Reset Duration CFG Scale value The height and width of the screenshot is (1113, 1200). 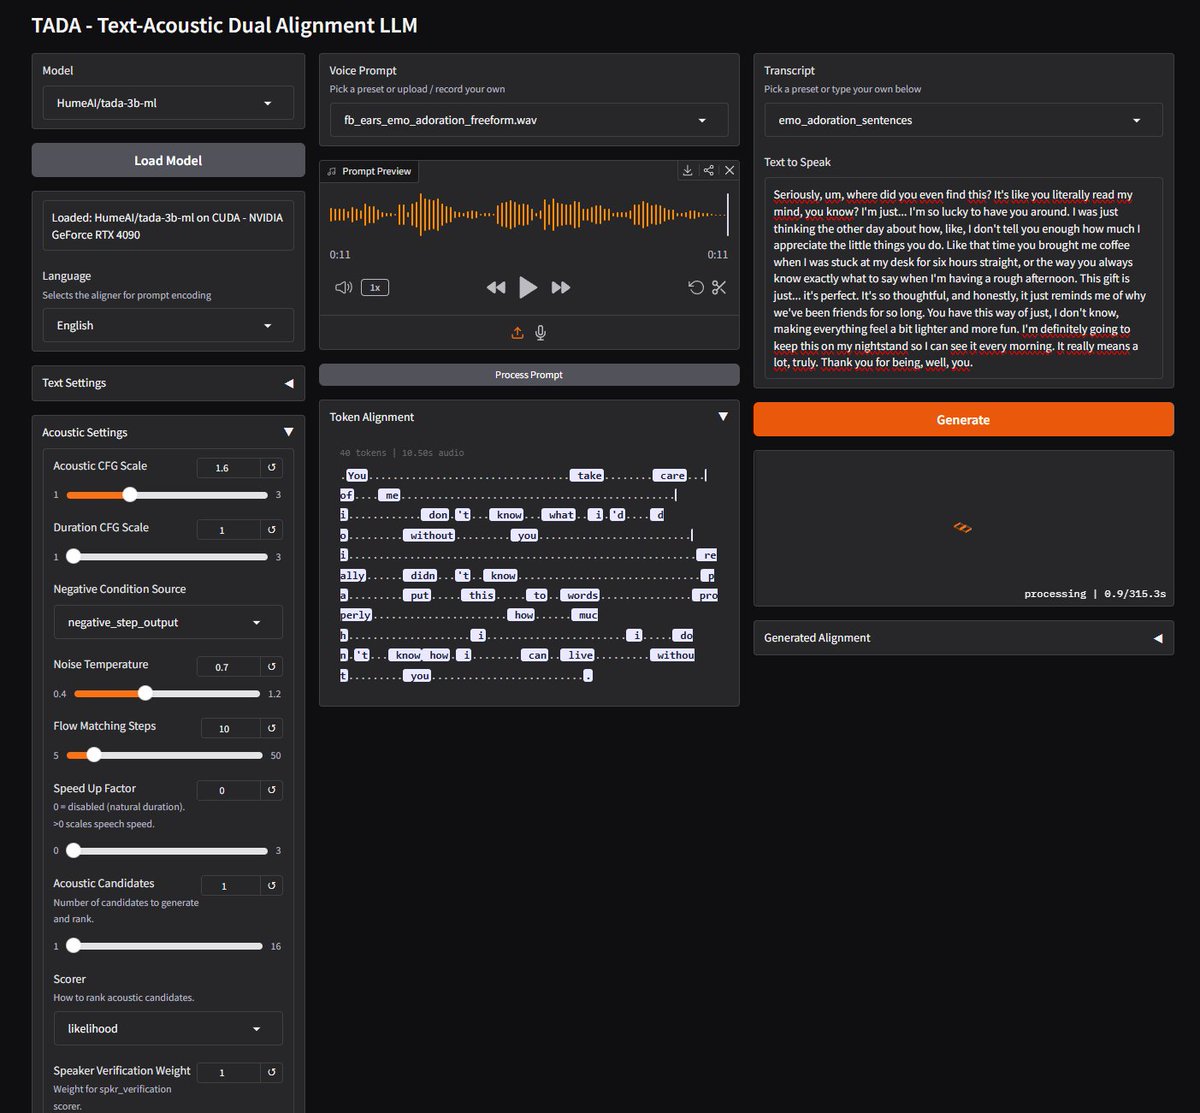271,530
